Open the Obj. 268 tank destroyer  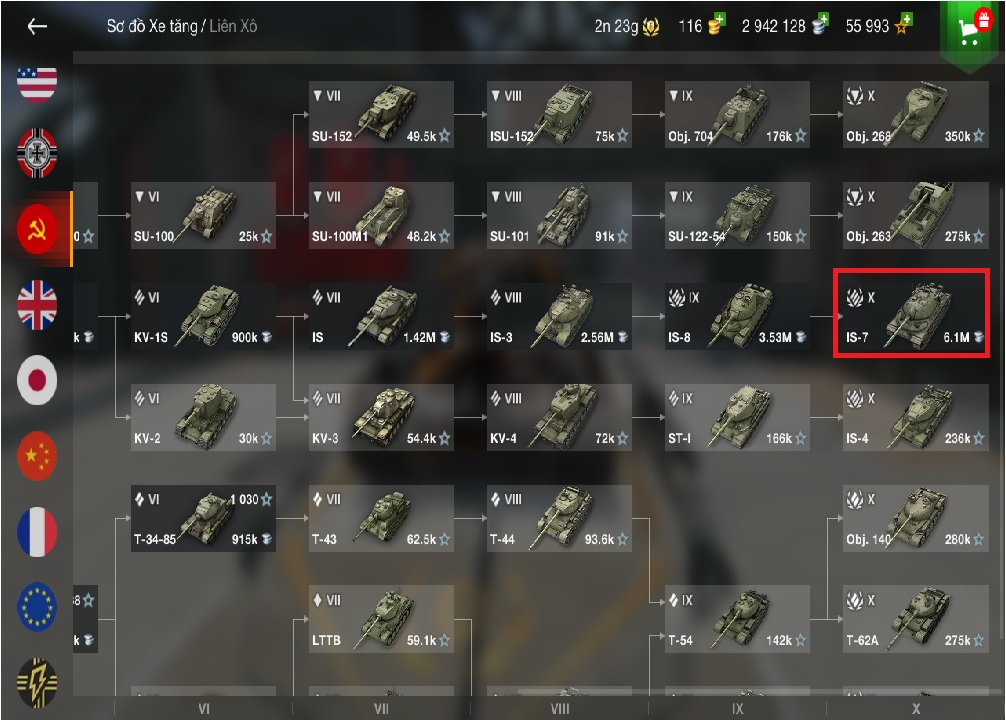click(x=916, y=115)
